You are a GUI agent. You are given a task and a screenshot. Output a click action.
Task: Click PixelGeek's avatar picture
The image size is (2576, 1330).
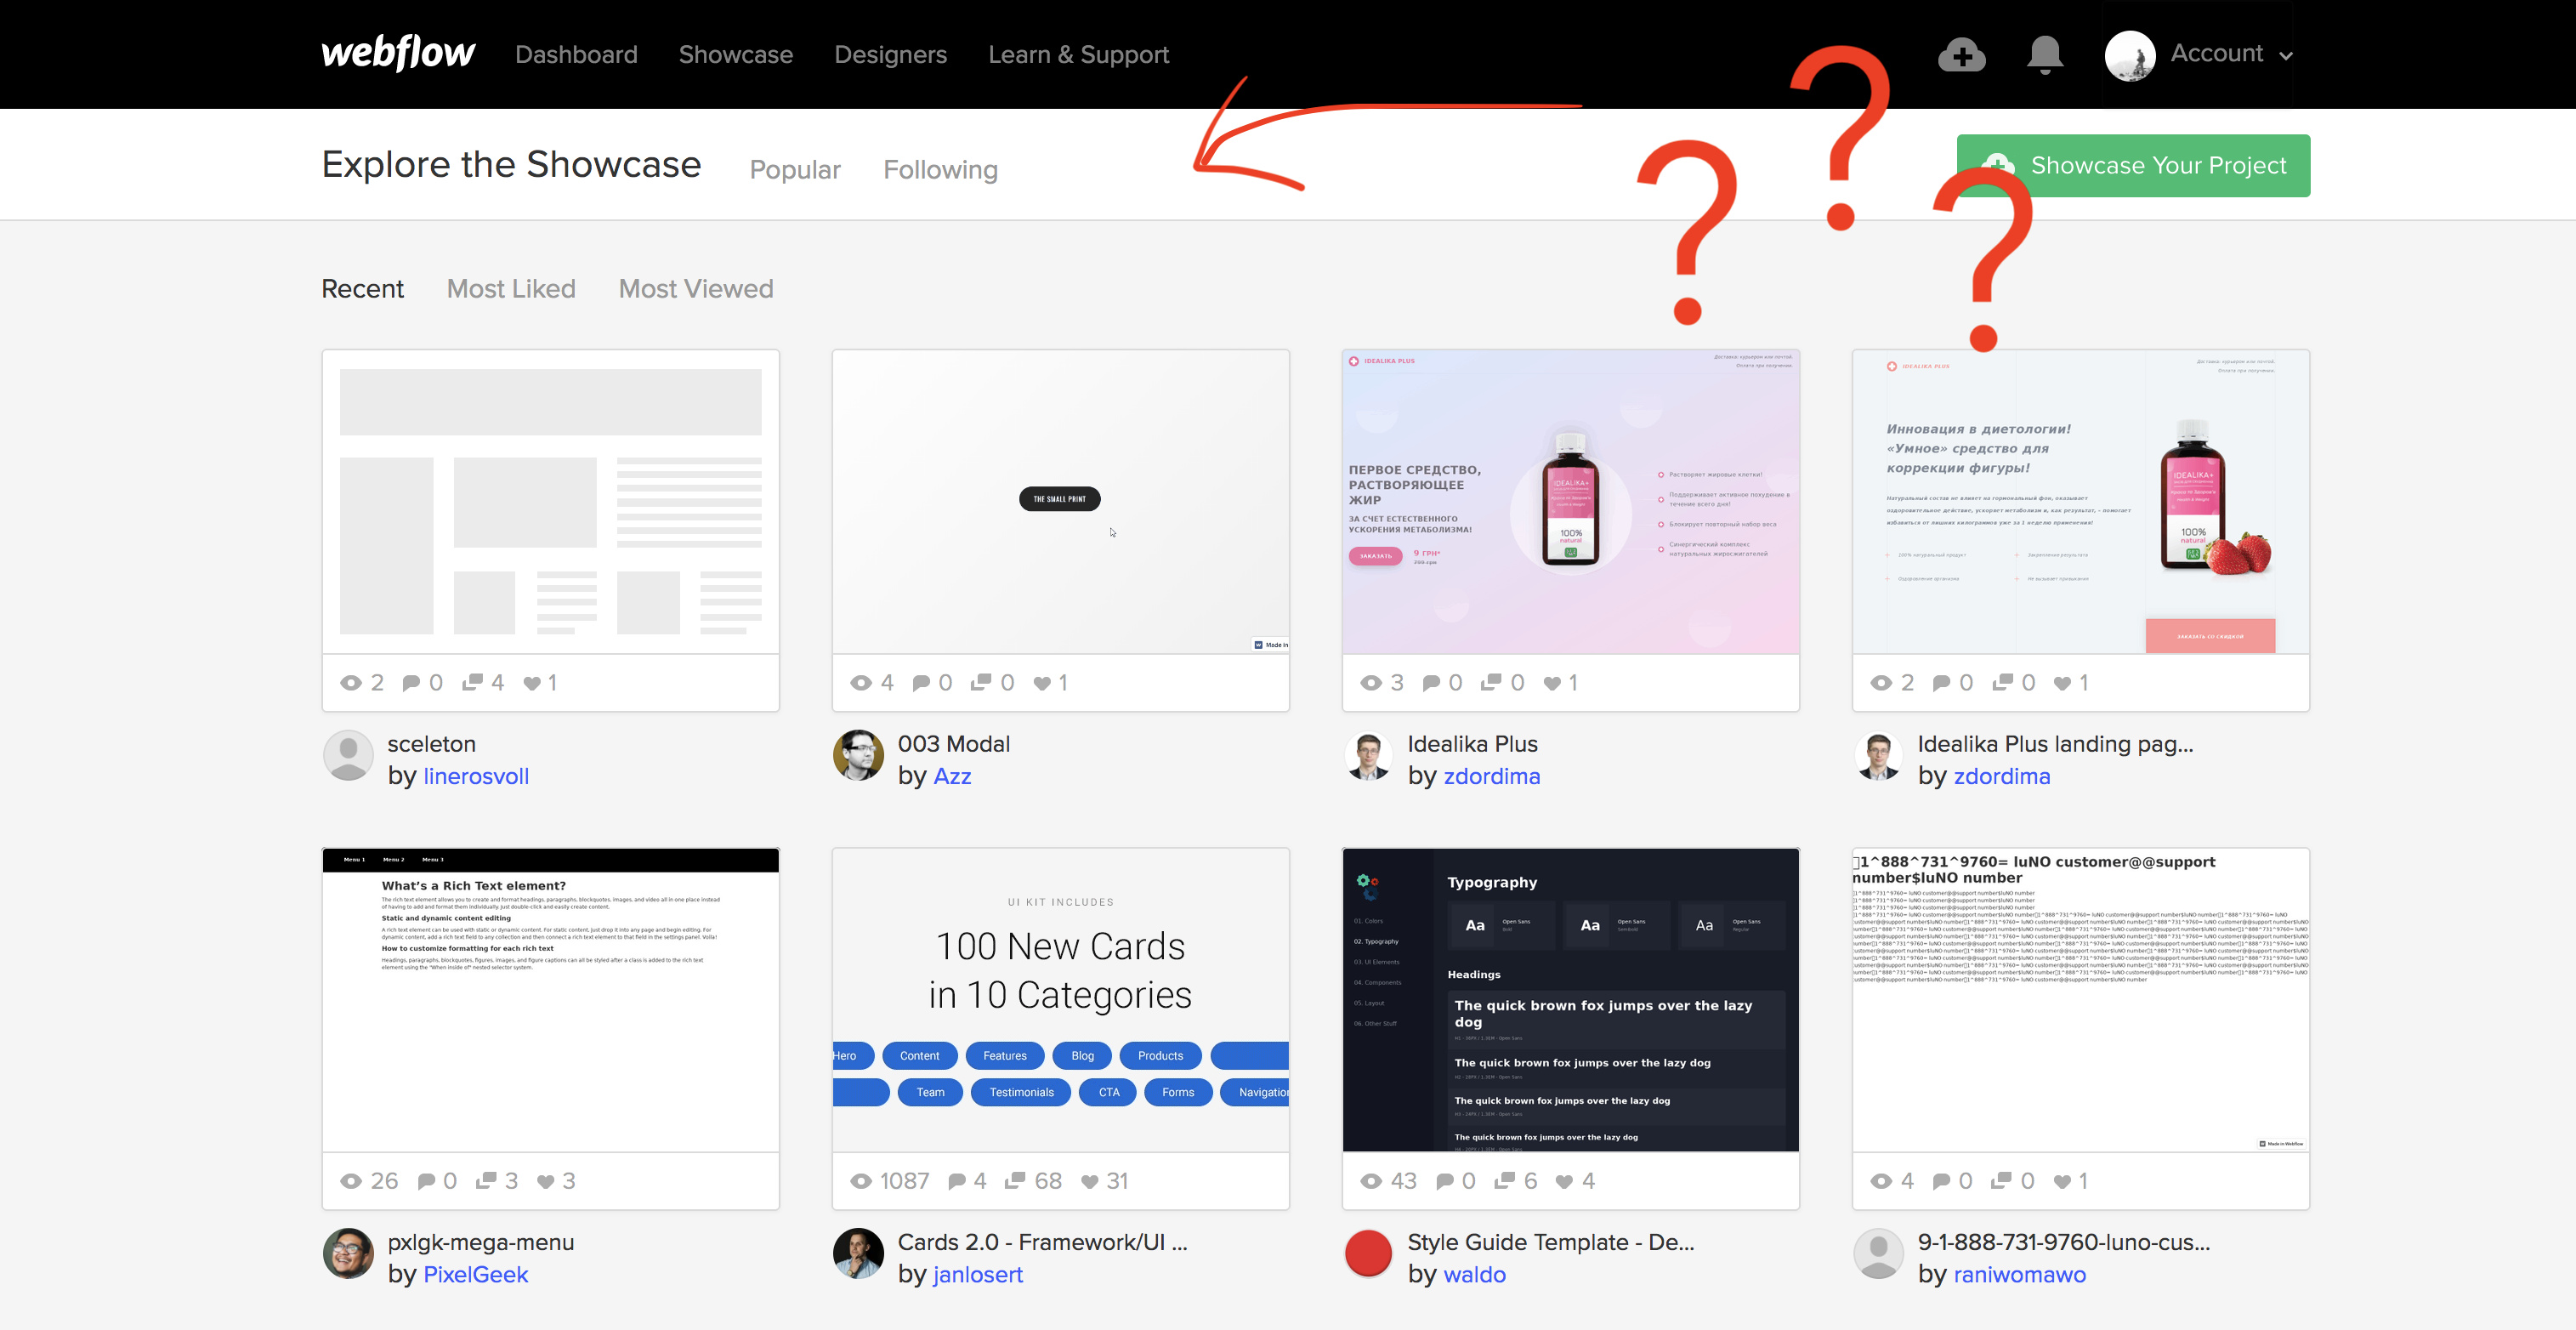pos(348,1254)
